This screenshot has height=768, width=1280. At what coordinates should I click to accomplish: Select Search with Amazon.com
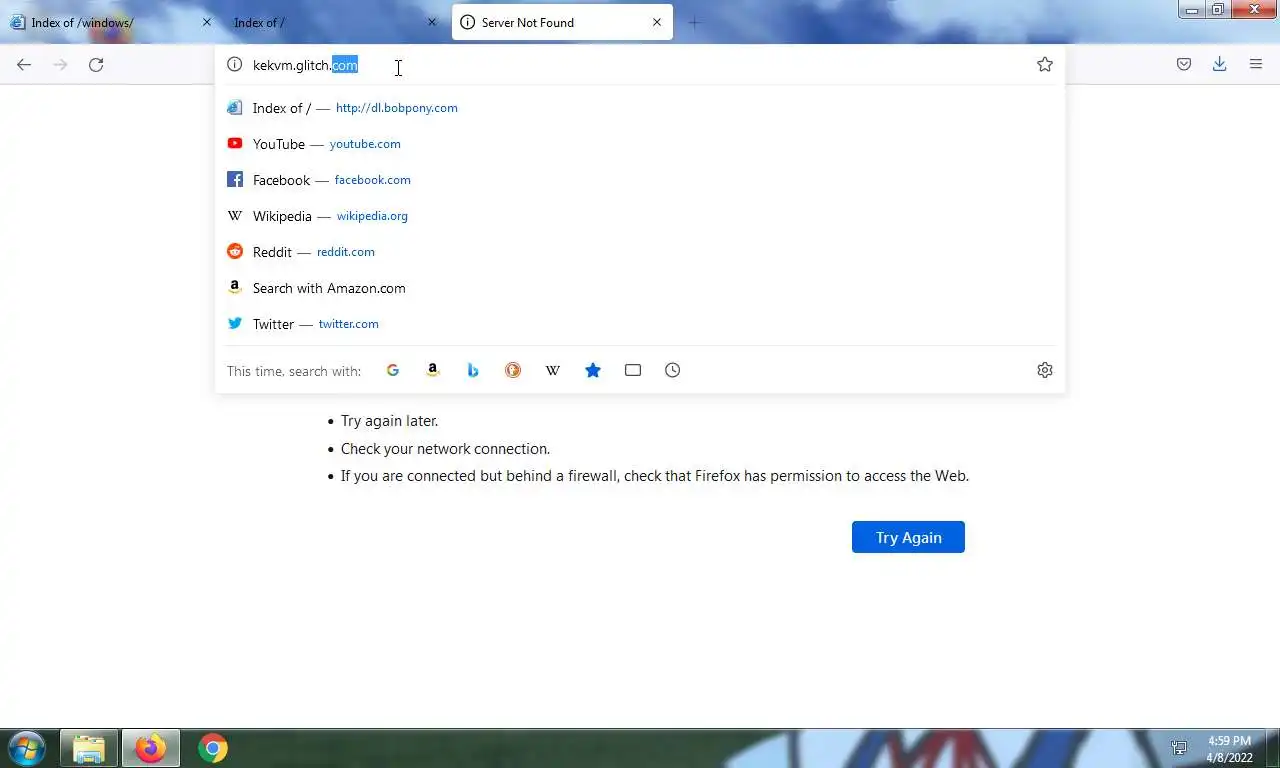[640, 288]
